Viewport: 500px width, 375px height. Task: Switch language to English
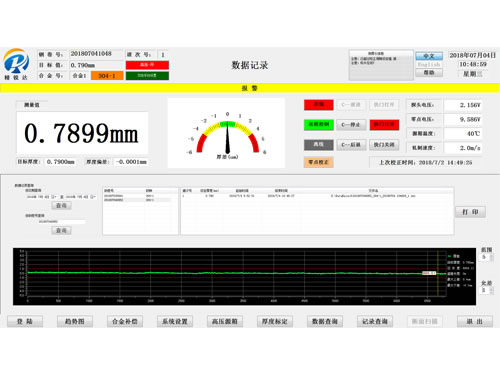tap(429, 64)
